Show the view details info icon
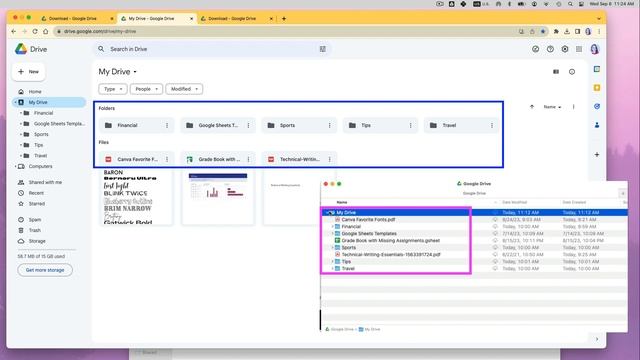 point(572,72)
